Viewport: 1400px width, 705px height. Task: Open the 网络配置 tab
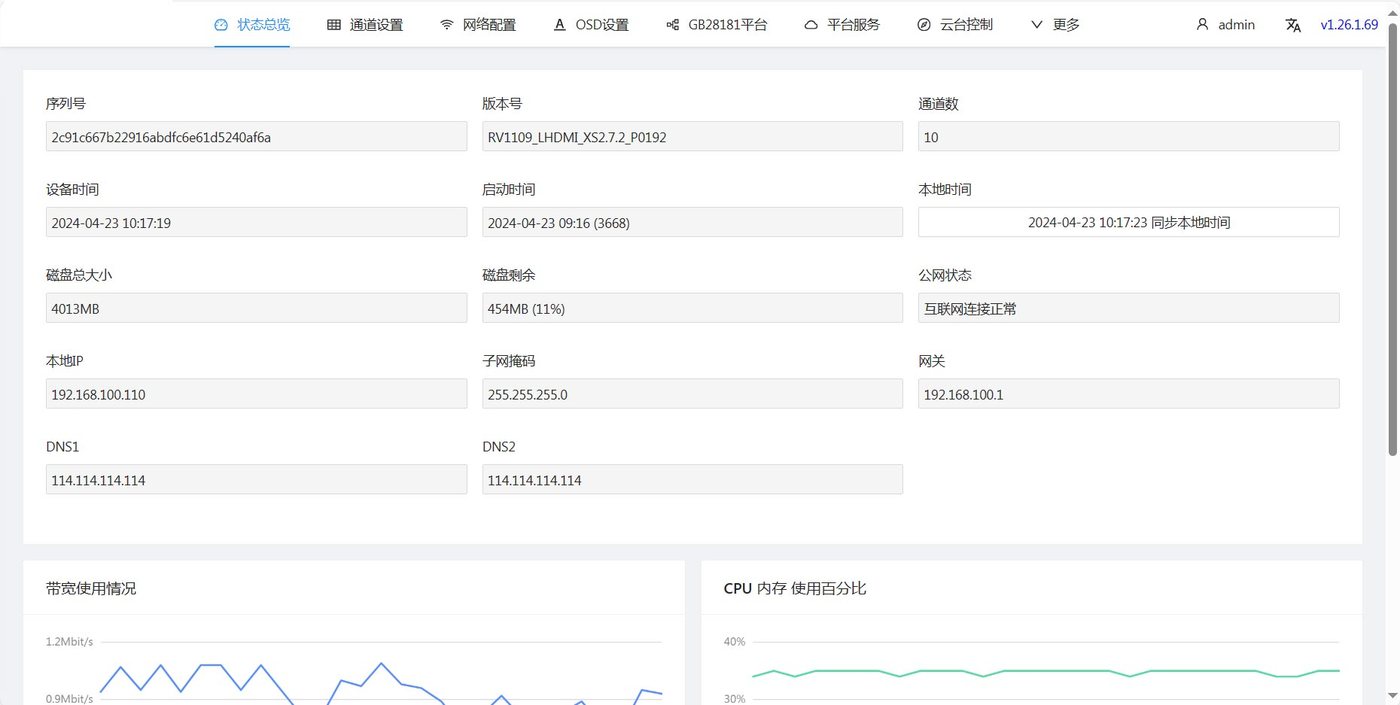(478, 24)
